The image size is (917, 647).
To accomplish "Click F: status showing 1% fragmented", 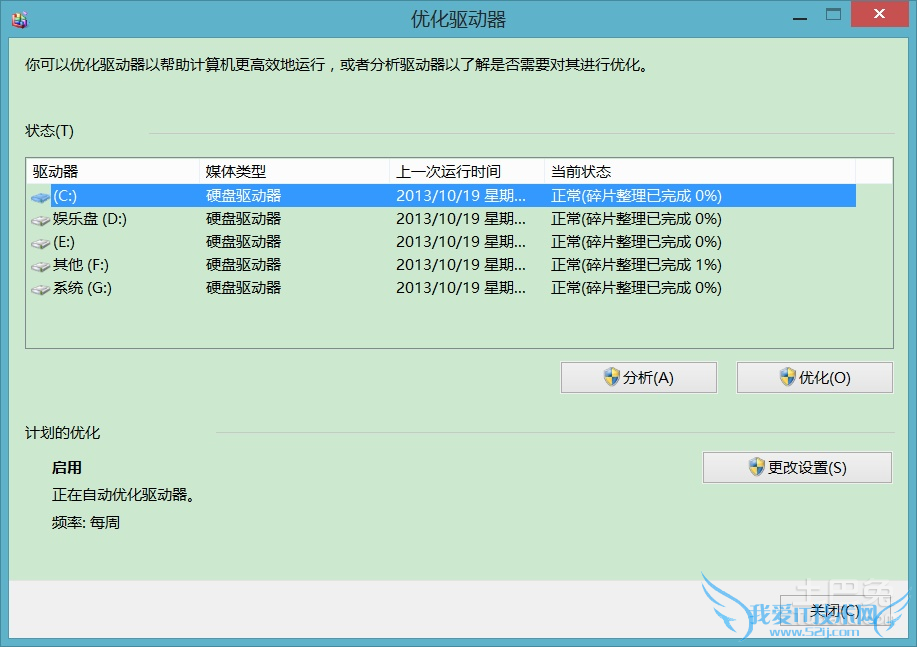I will pyautogui.click(x=636, y=265).
